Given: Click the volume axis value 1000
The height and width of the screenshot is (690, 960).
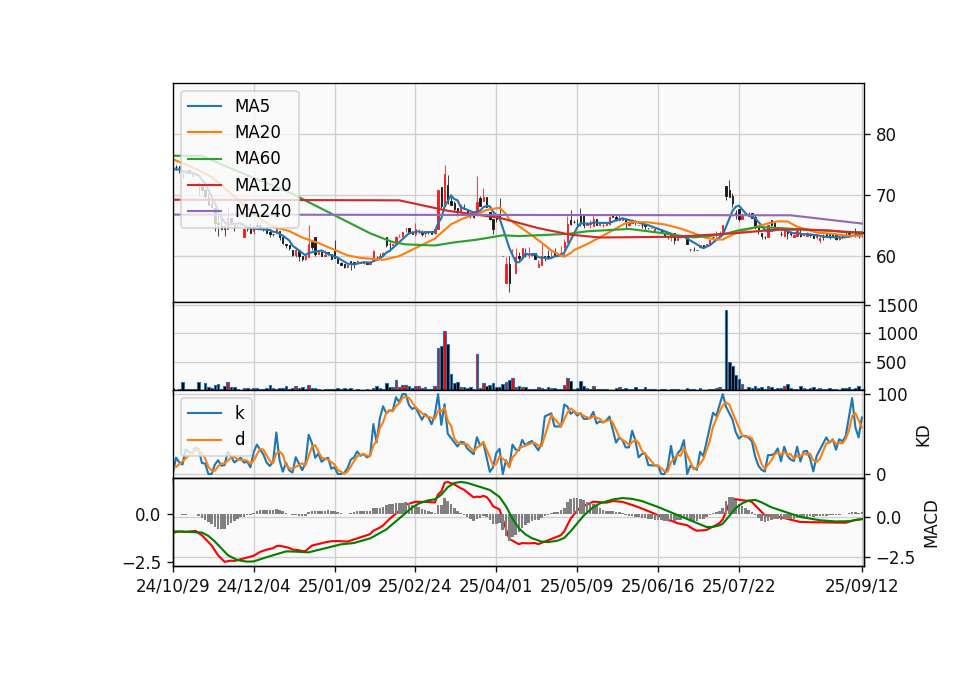Looking at the screenshot, I should point(897,334).
